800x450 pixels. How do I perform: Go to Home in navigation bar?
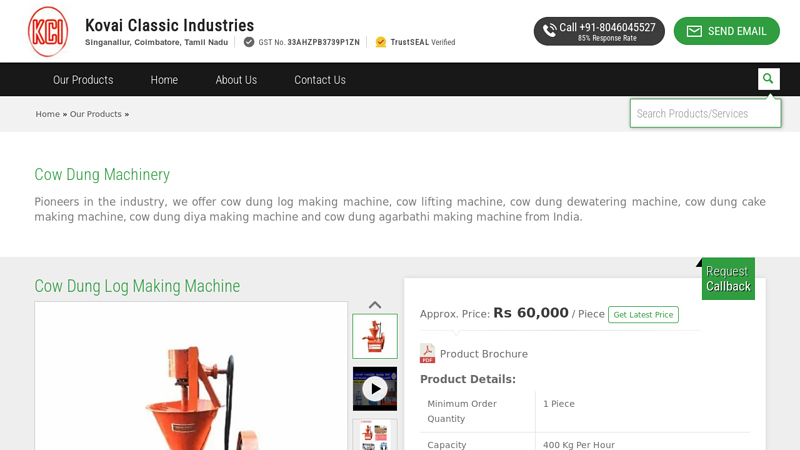164,80
